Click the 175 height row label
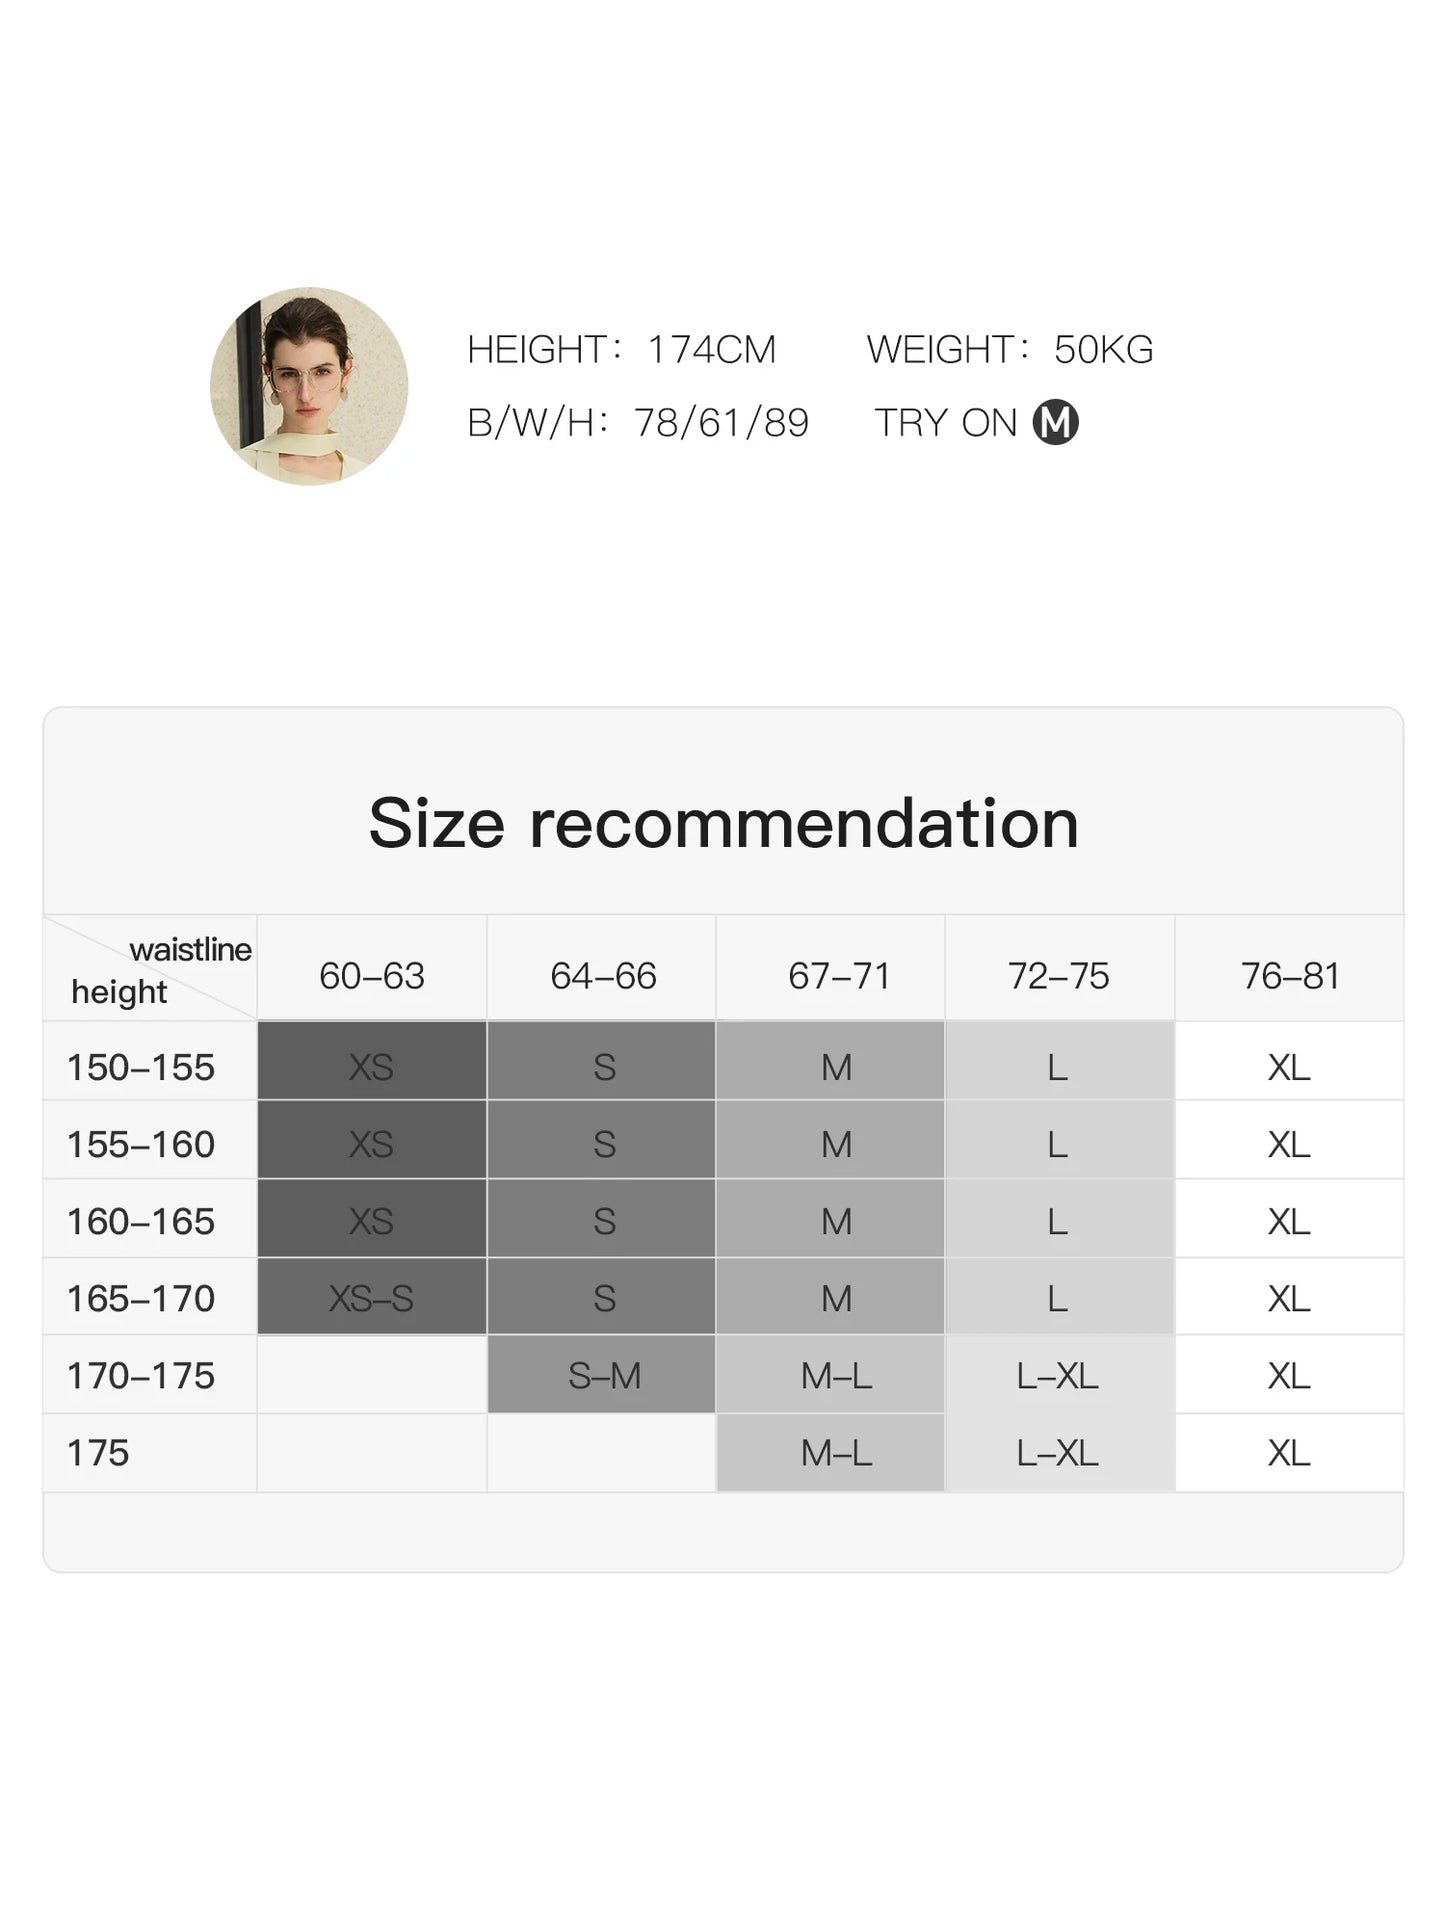 pyautogui.click(x=98, y=1452)
